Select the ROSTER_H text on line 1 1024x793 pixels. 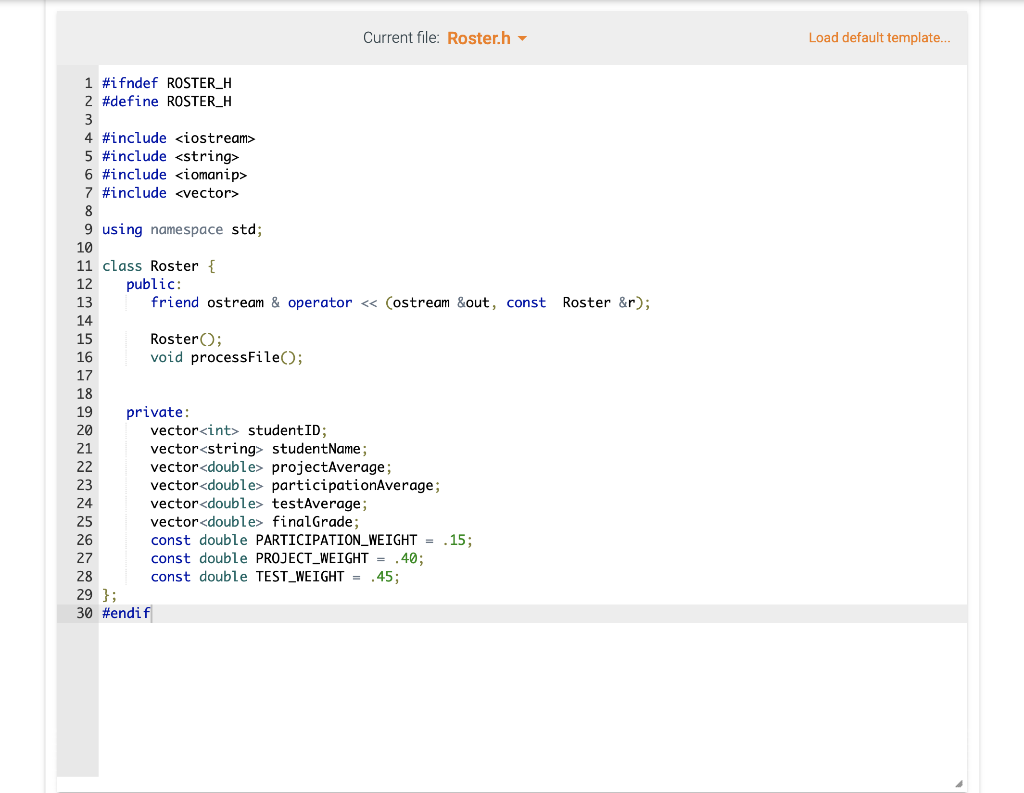pos(197,82)
